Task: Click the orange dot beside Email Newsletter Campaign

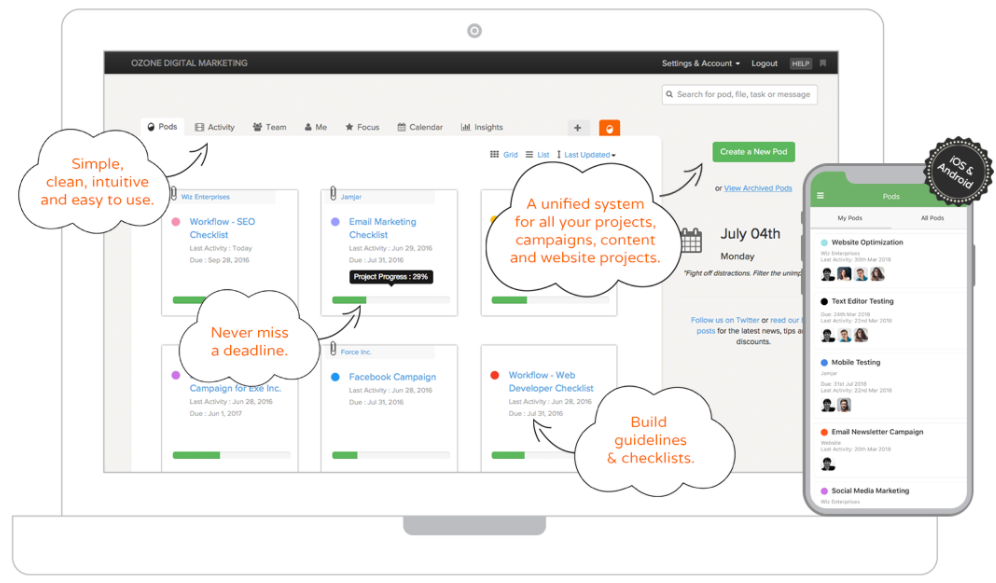Action: (x=824, y=432)
